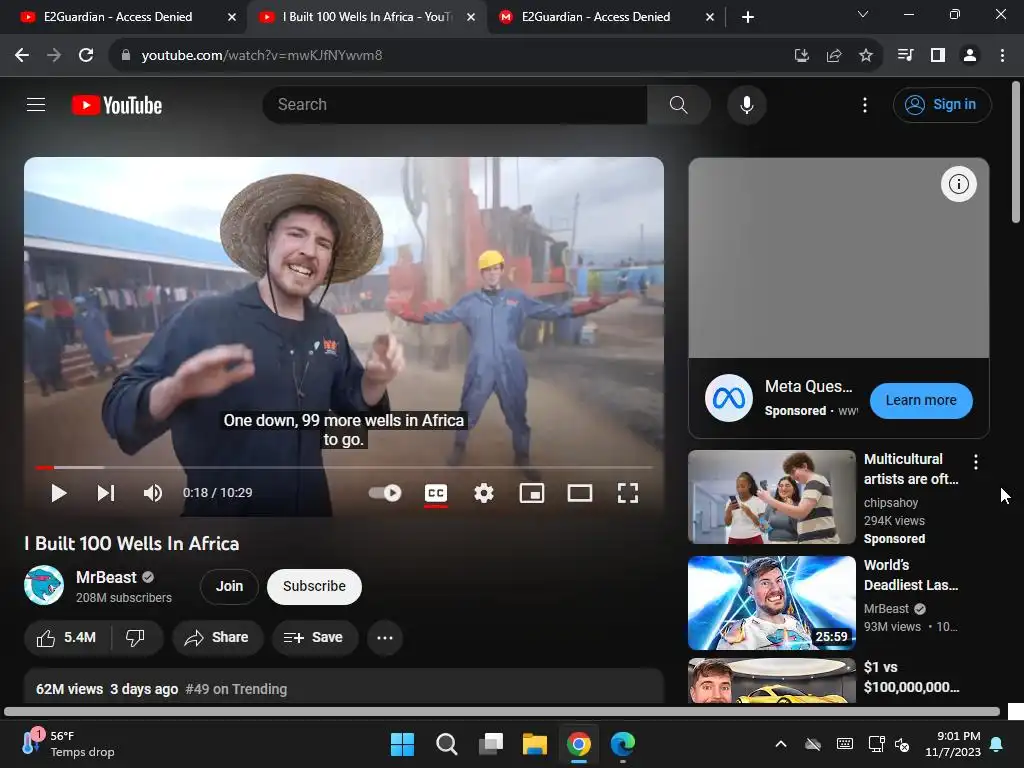Dislike the video
Viewport: 1024px width, 768px height.
136,637
